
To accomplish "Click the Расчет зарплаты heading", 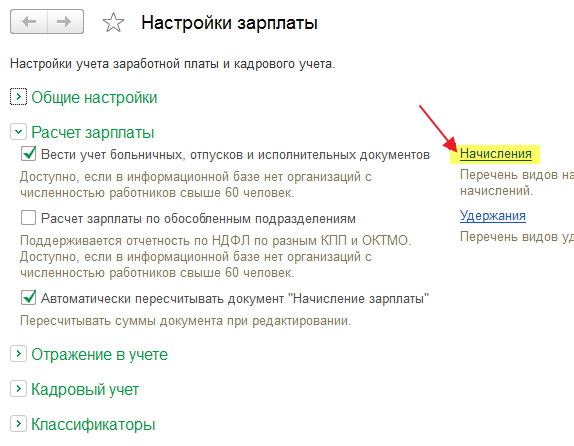I will tap(93, 132).
